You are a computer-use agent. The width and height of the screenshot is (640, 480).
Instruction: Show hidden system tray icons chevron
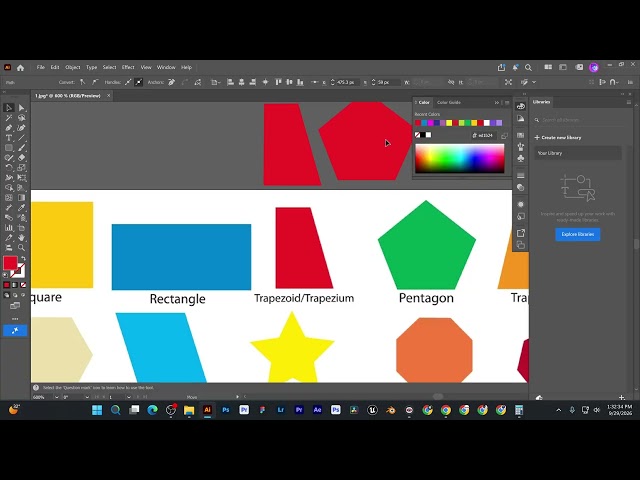(x=559, y=410)
